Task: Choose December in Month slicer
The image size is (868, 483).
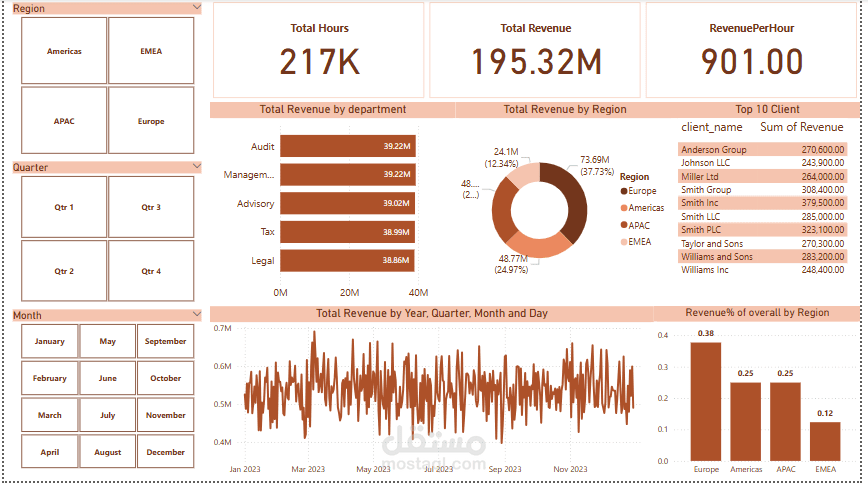Action: click(x=166, y=451)
